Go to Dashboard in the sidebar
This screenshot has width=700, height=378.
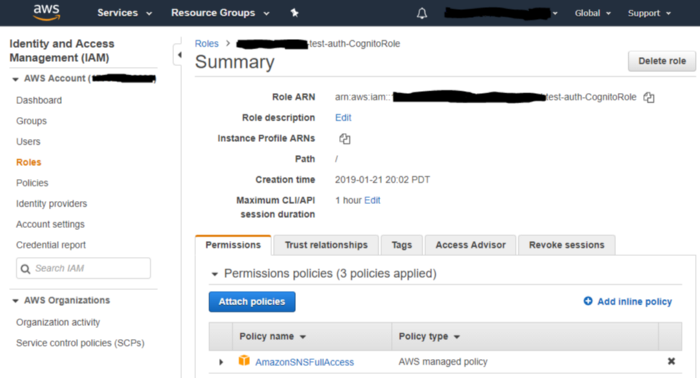coord(39,100)
